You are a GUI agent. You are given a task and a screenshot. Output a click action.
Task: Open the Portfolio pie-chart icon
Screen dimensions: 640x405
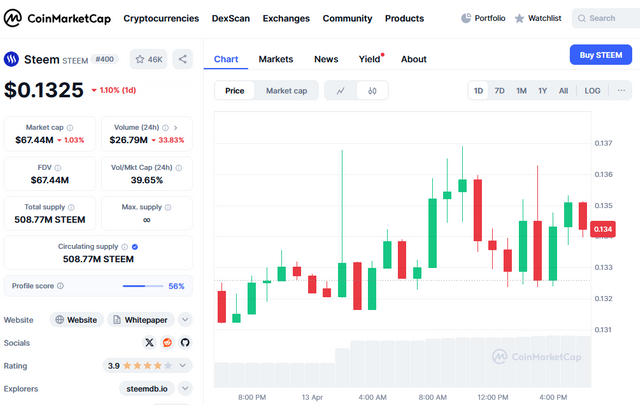coord(466,18)
